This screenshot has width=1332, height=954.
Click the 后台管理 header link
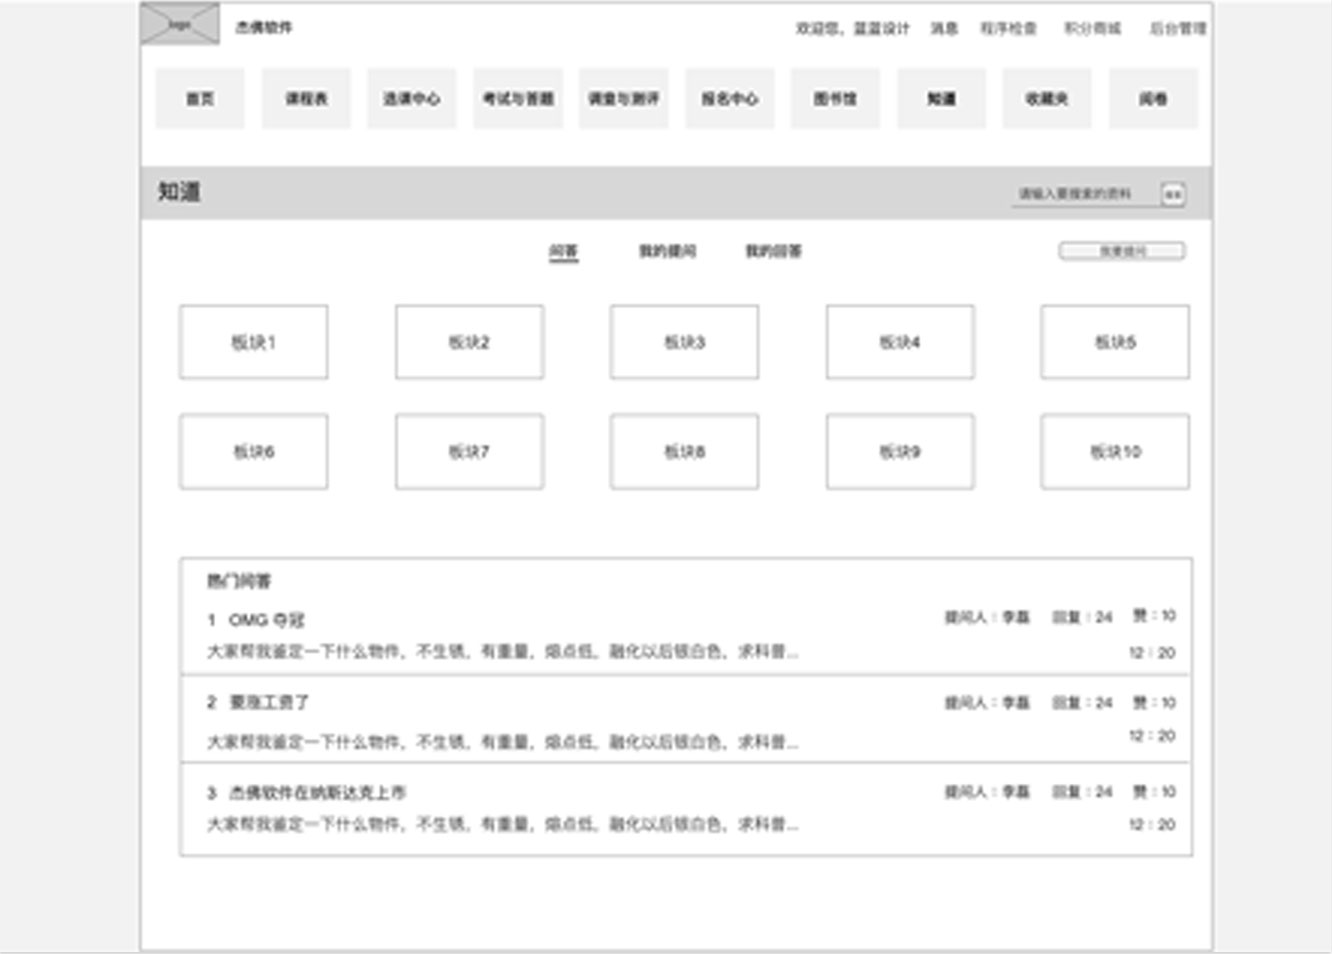tap(1177, 29)
